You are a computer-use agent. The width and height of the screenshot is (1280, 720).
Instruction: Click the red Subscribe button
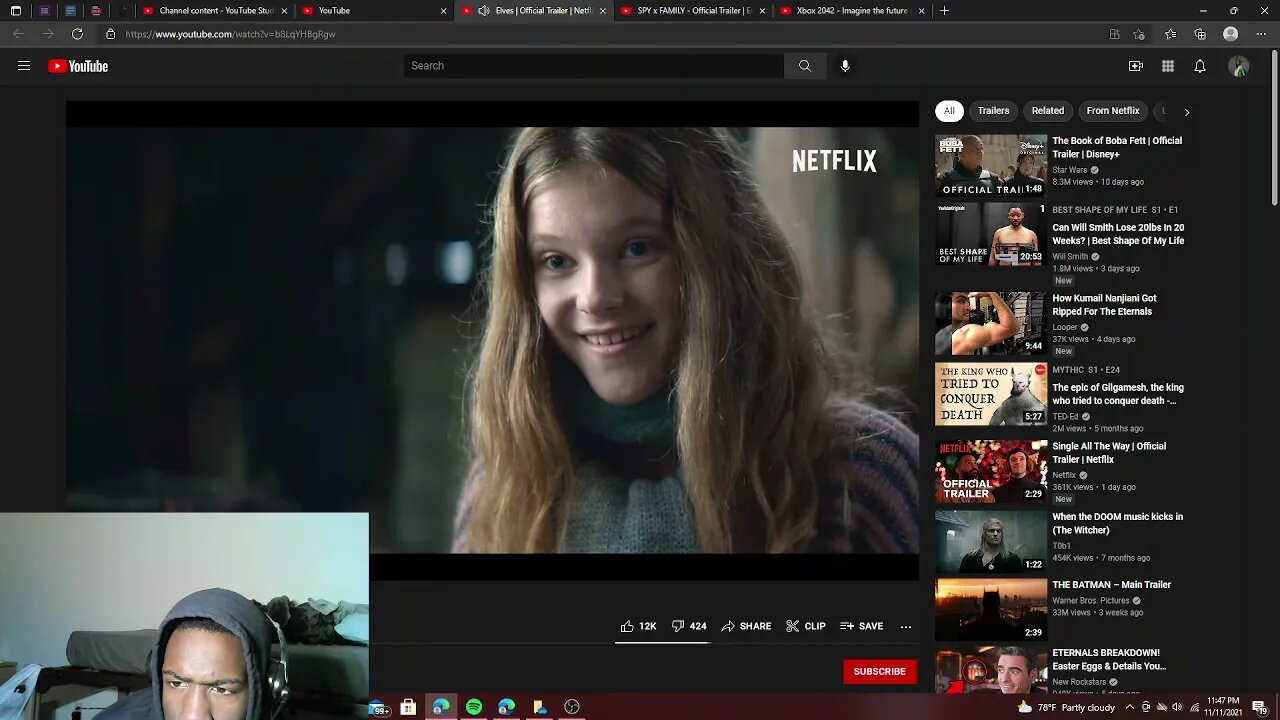pos(879,671)
